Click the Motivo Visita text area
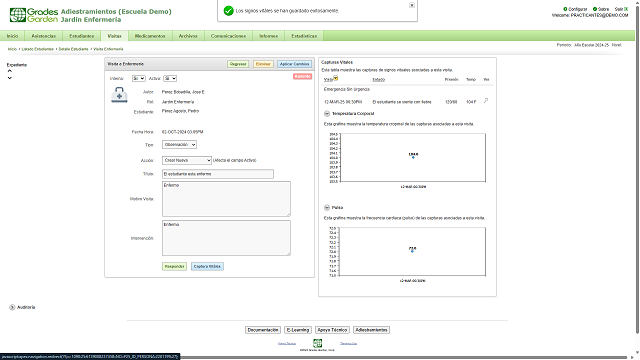Image resolution: width=640 pixels, height=360 pixels. pyautogui.click(x=227, y=199)
